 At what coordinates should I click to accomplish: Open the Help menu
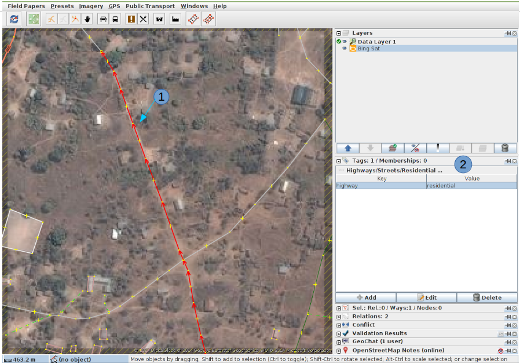point(220,6)
